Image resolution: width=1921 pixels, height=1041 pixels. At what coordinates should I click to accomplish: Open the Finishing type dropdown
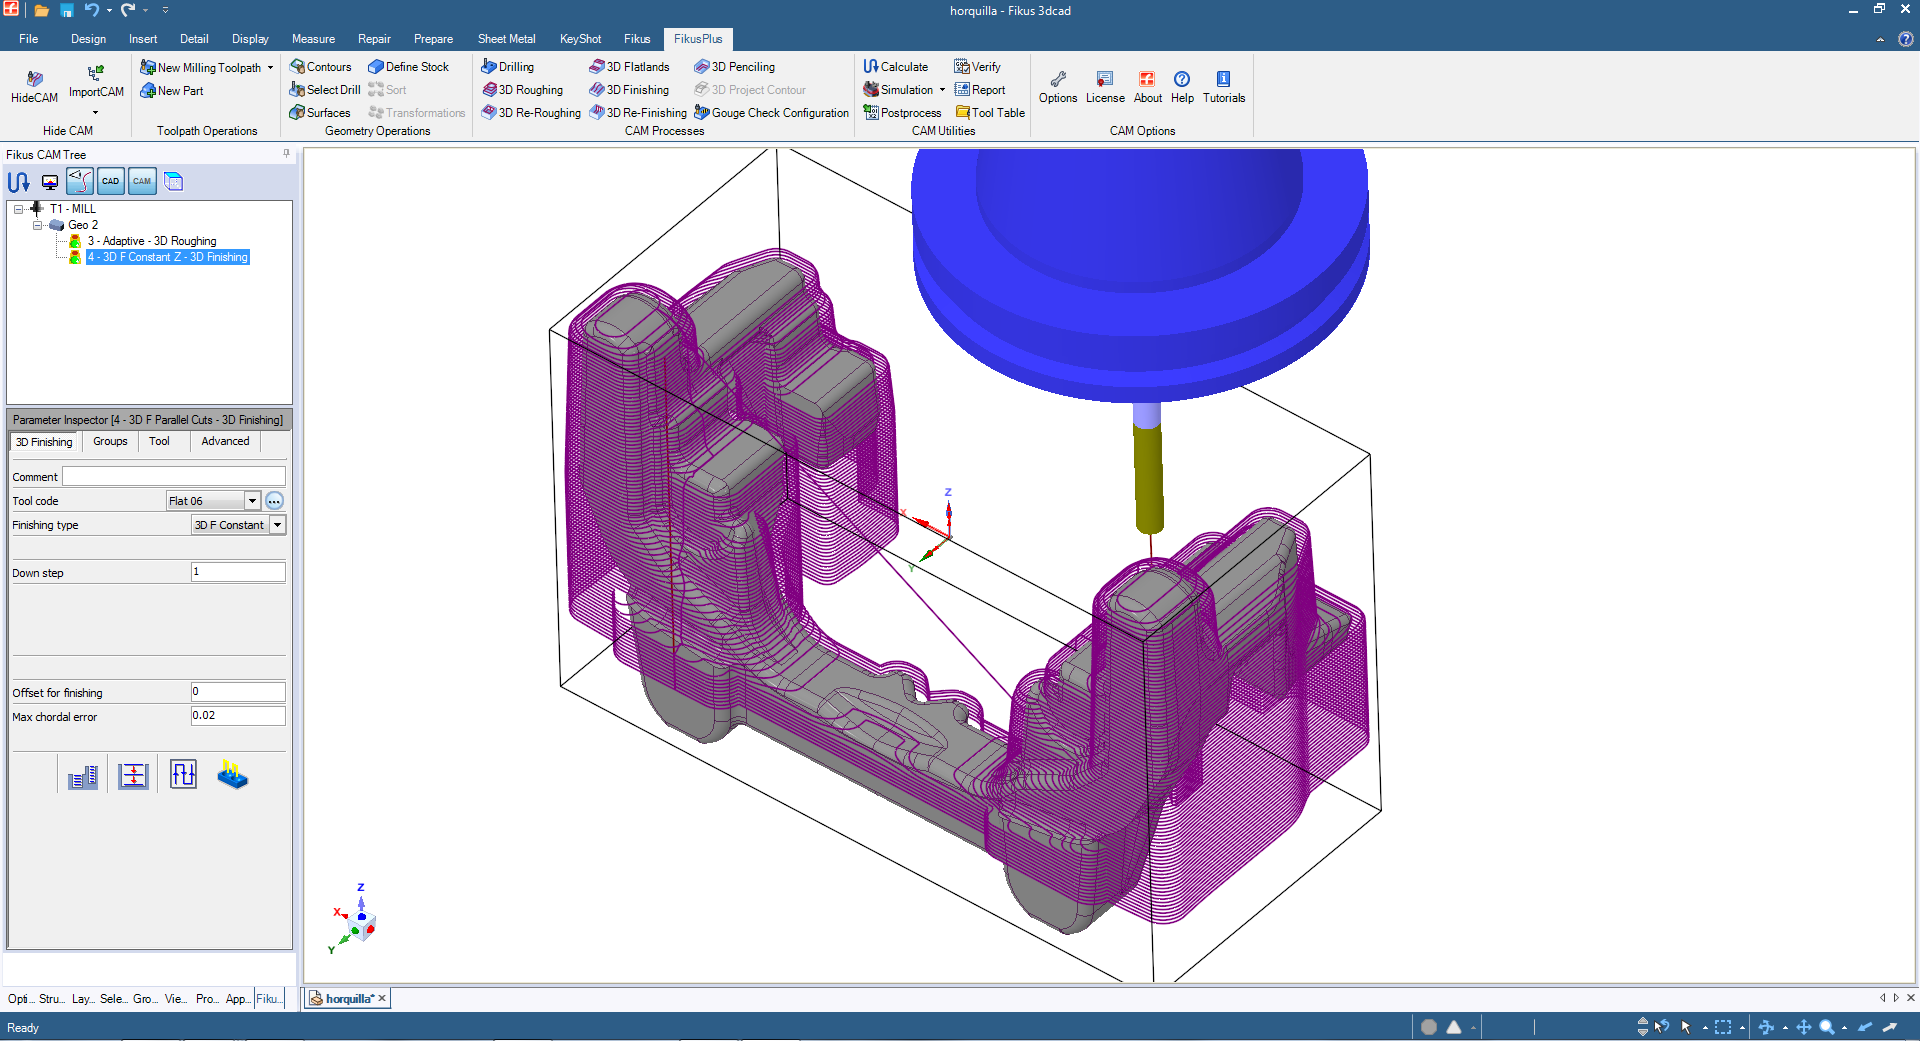(x=278, y=524)
